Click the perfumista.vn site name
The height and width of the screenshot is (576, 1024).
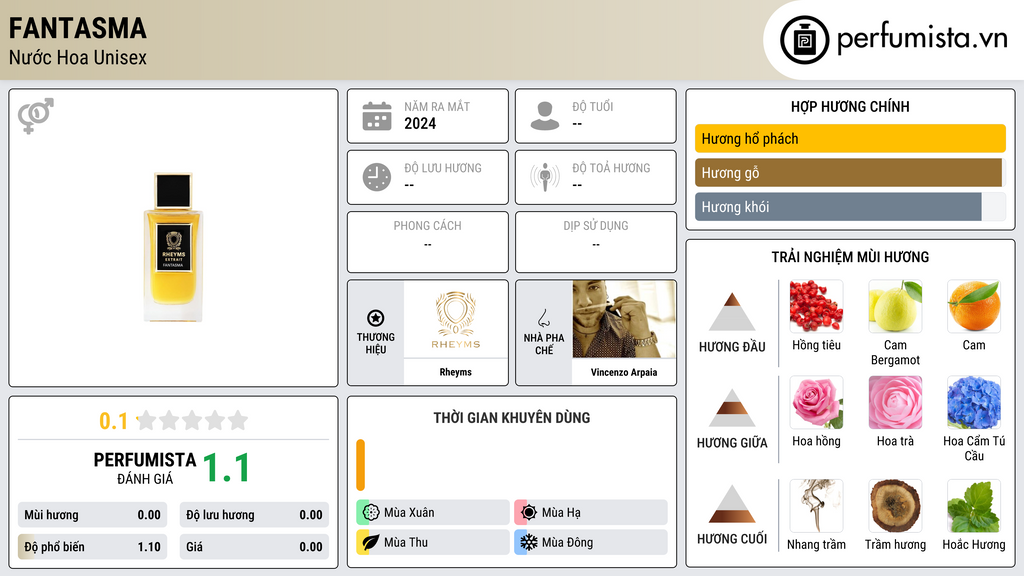tap(922, 39)
